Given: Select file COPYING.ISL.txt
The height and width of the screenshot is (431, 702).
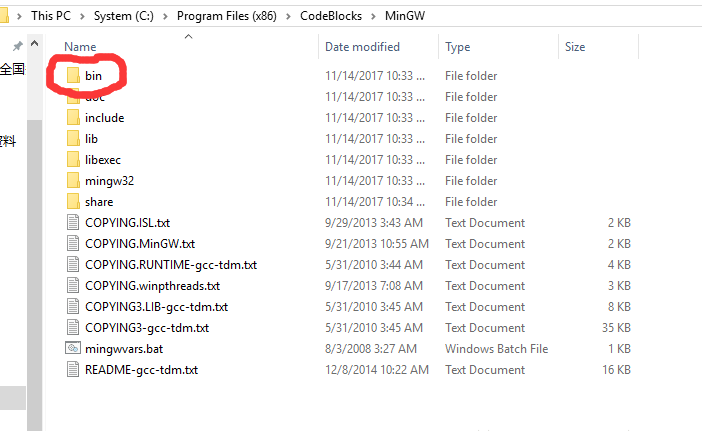Looking at the screenshot, I should pyautogui.click(x=128, y=222).
